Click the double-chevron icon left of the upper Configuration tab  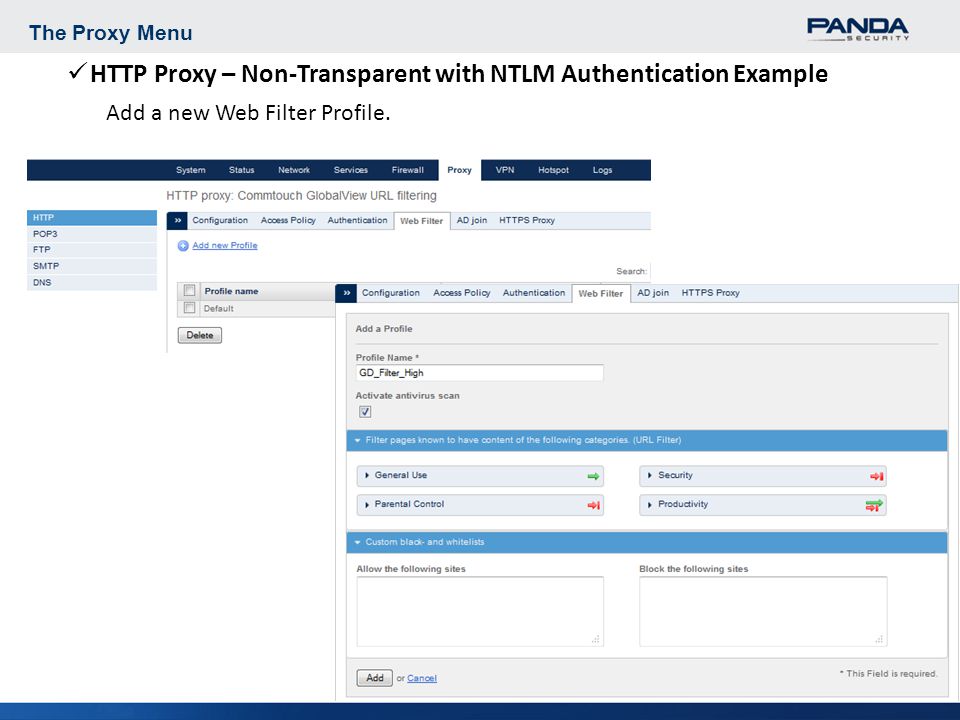[x=178, y=220]
